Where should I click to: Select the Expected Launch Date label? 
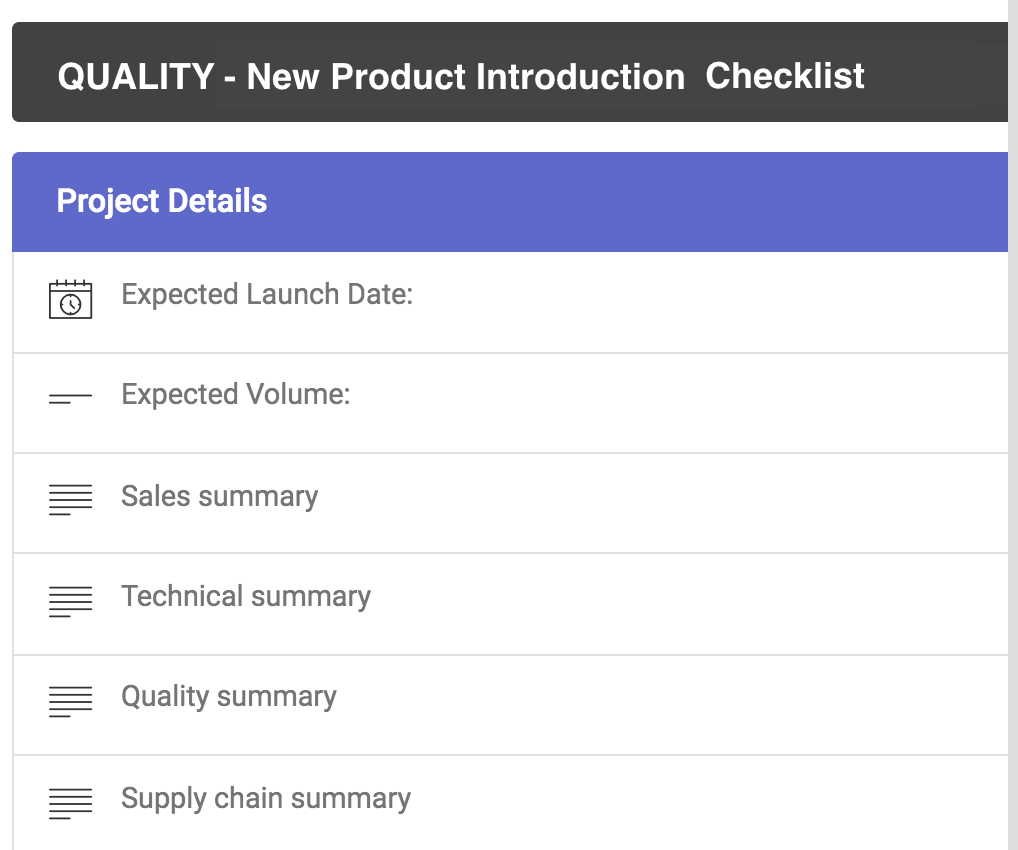pyautogui.click(x=267, y=295)
